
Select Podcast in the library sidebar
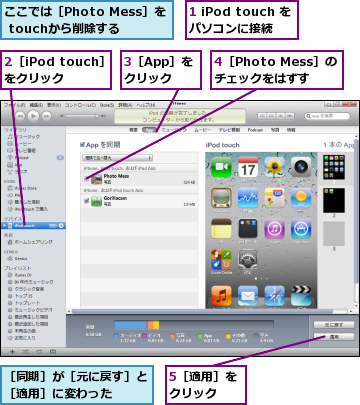click(x=18, y=158)
